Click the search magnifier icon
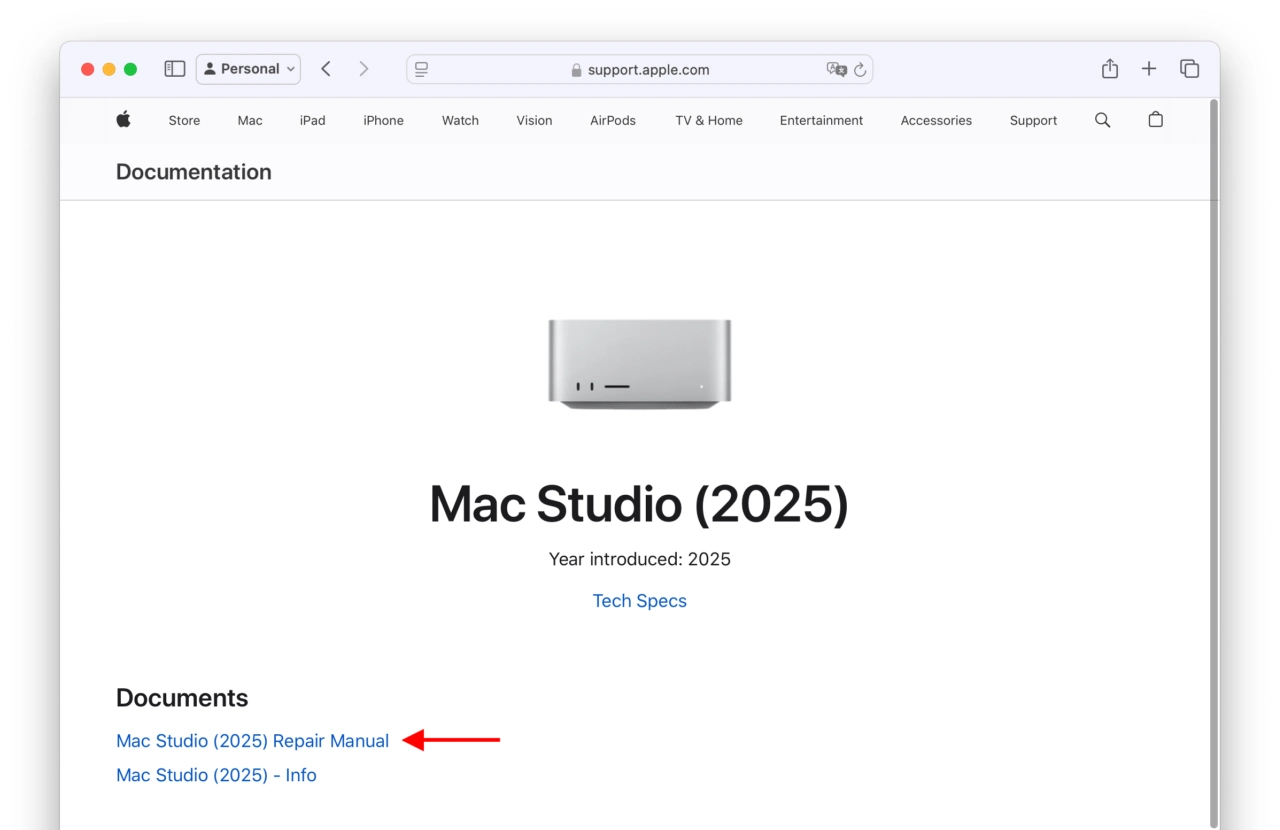The width and height of the screenshot is (1280, 830). (x=1102, y=120)
